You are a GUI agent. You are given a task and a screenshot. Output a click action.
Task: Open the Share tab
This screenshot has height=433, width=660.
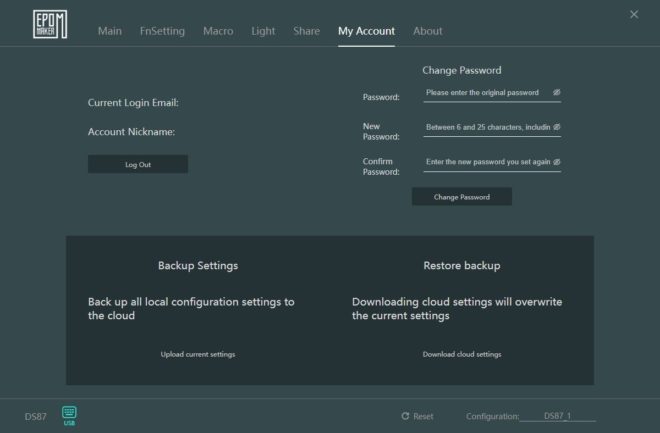[306, 31]
